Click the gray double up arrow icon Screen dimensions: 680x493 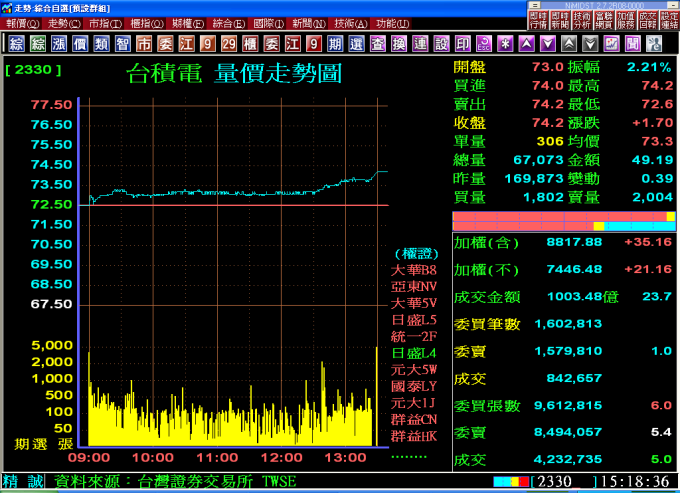pyautogui.click(x=569, y=43)
